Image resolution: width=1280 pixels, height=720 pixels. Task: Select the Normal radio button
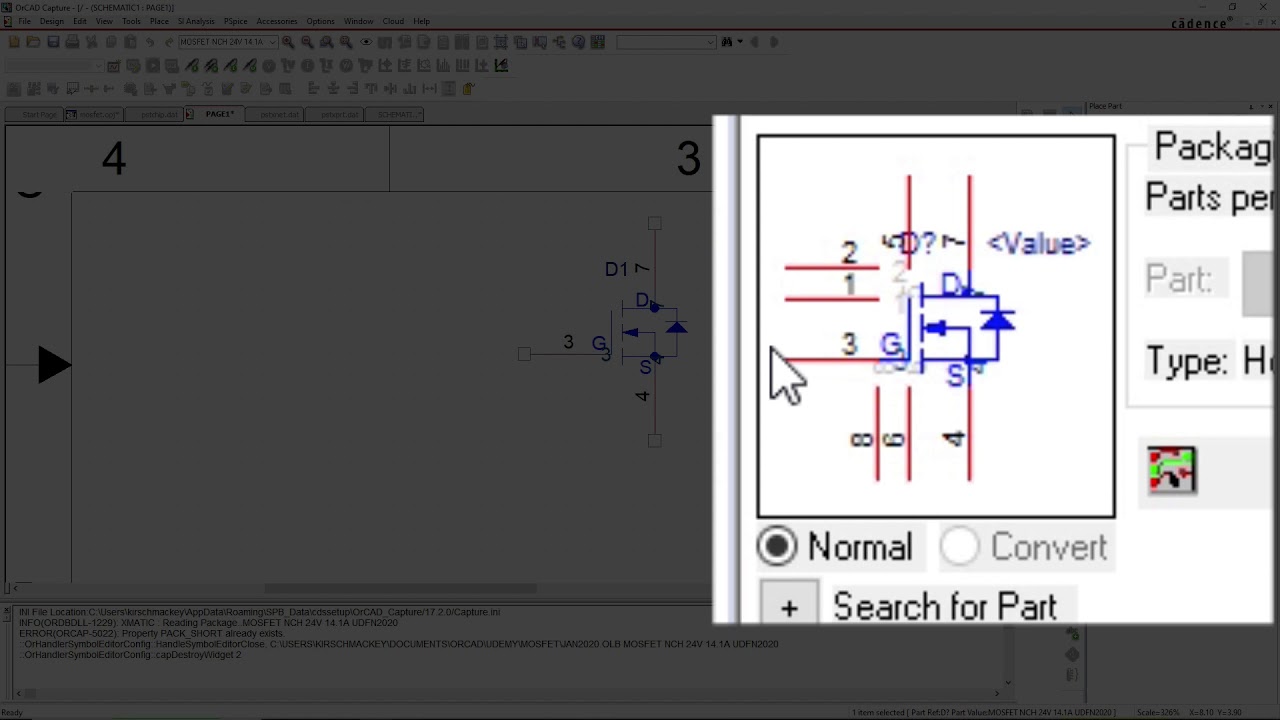click(x=777, y=547)
